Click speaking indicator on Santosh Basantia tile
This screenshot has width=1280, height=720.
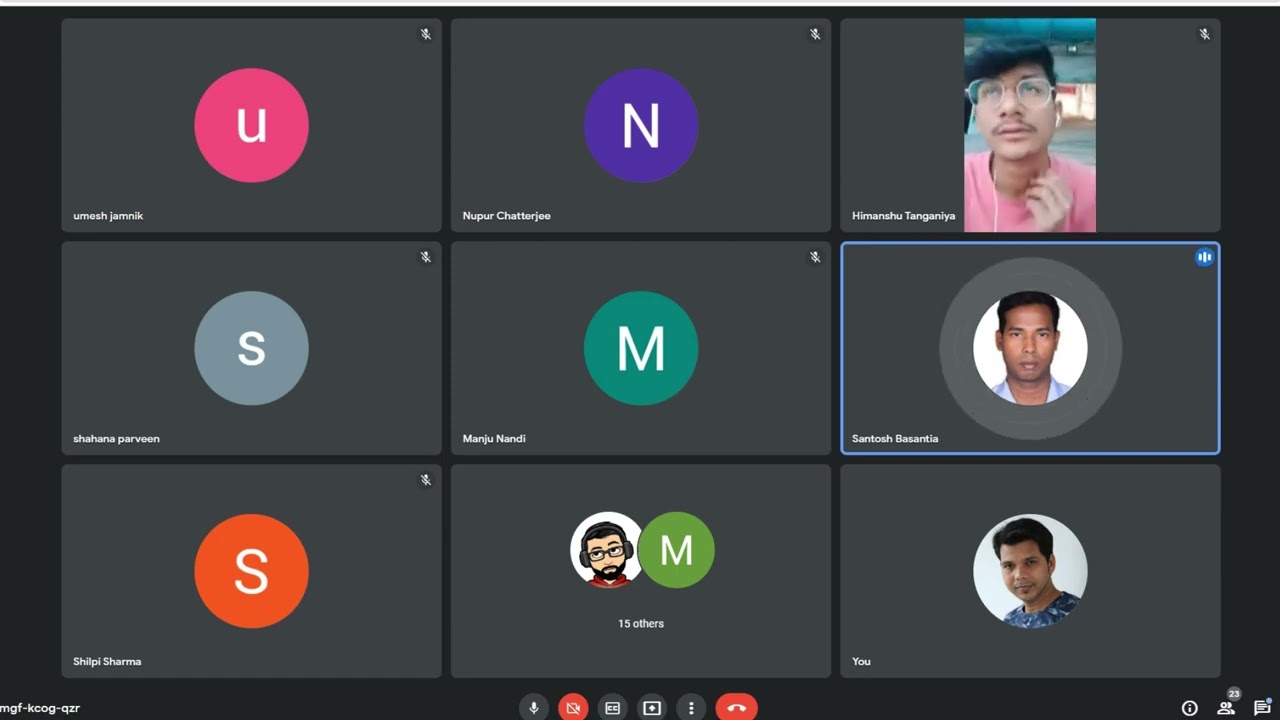[x=1205, y=257]
